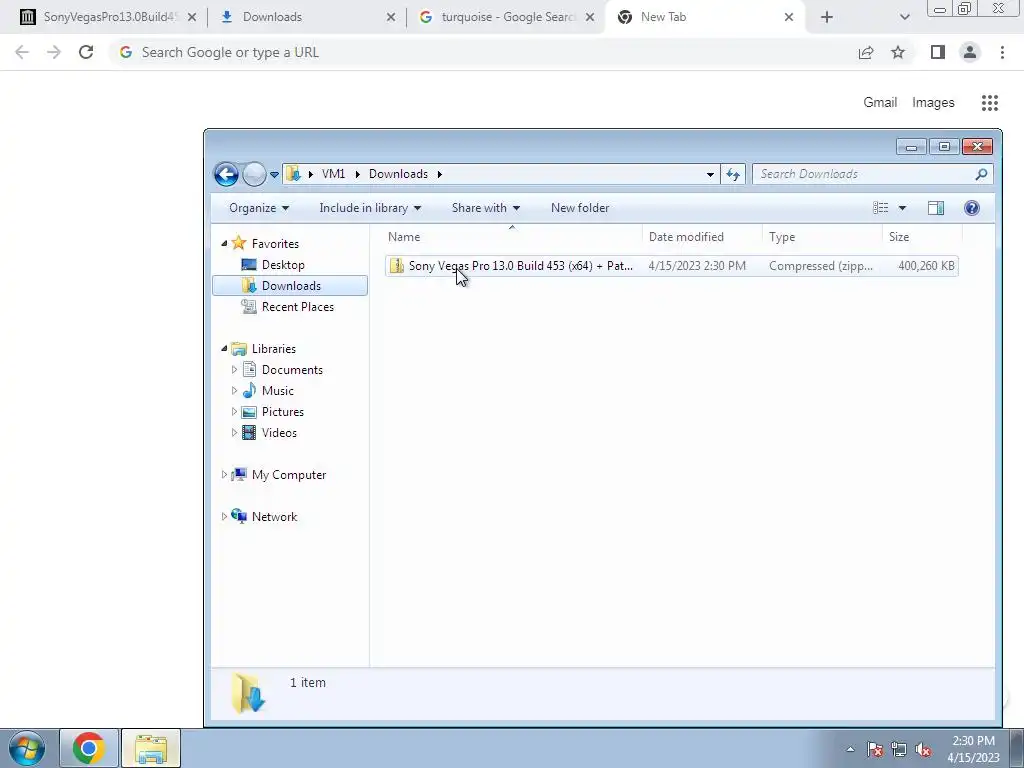This screenshot has width=1024, height=768.
Task: Share this page icon in Chrome
Action: coord(866,52)
